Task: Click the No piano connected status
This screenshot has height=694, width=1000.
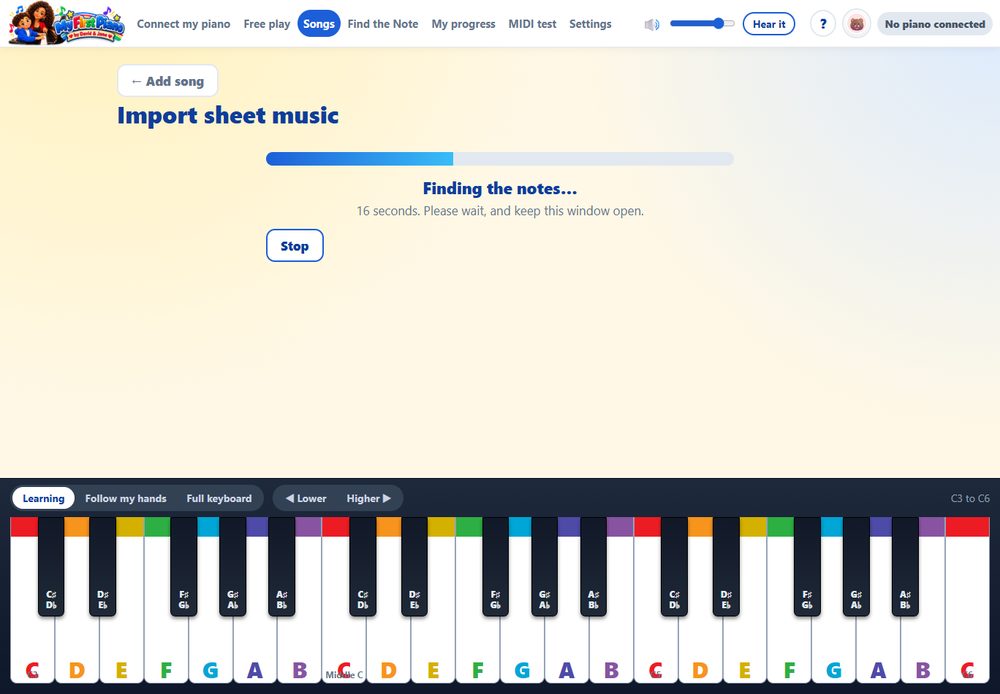Action: pyautogui.click(x=934, y=24)
